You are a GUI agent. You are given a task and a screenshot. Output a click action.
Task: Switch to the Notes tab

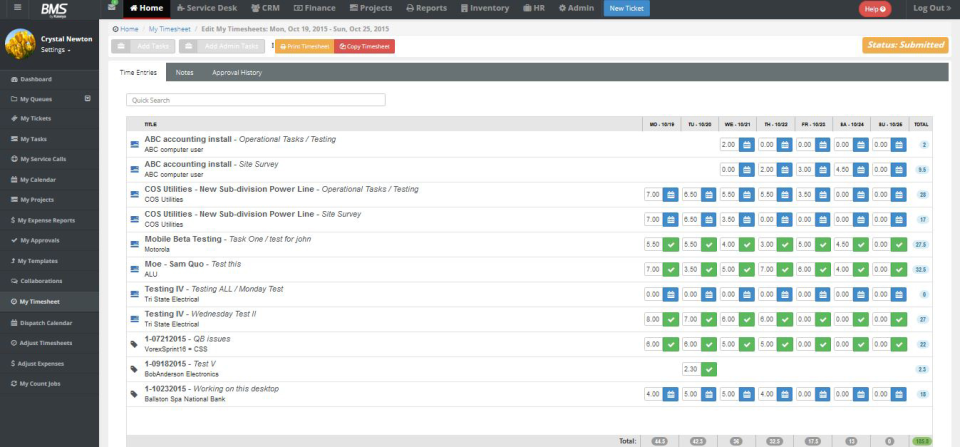pyautogui.click(x=184, y=72)
